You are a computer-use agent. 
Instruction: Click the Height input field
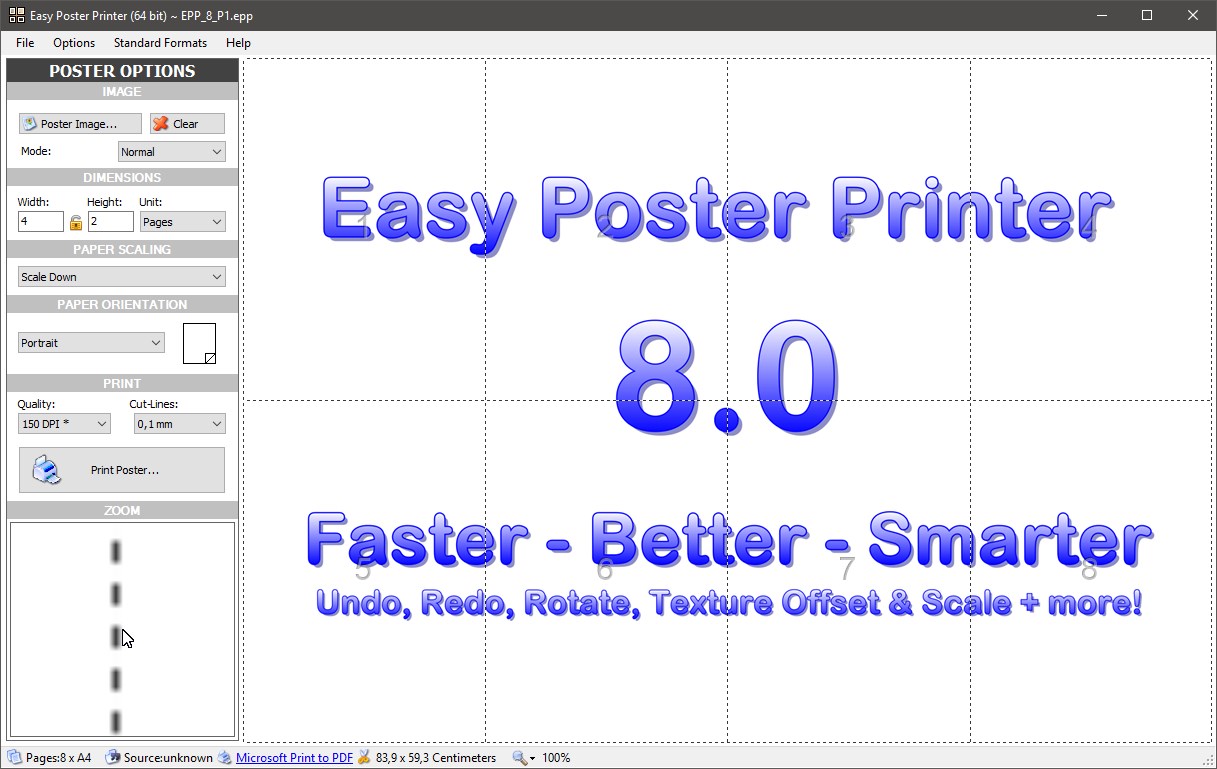pyautogui.click(x=110, y=222)
